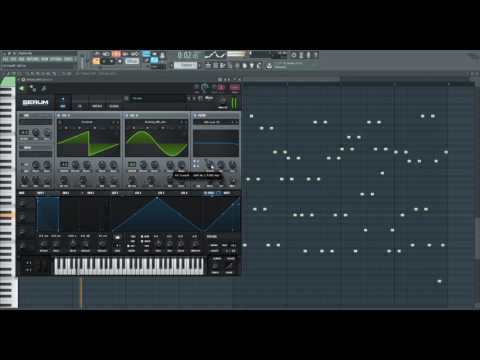Viewport: 480px width, 360px height.
Task: Open the OSC A wavetable name menu
Action: (87, 122)
